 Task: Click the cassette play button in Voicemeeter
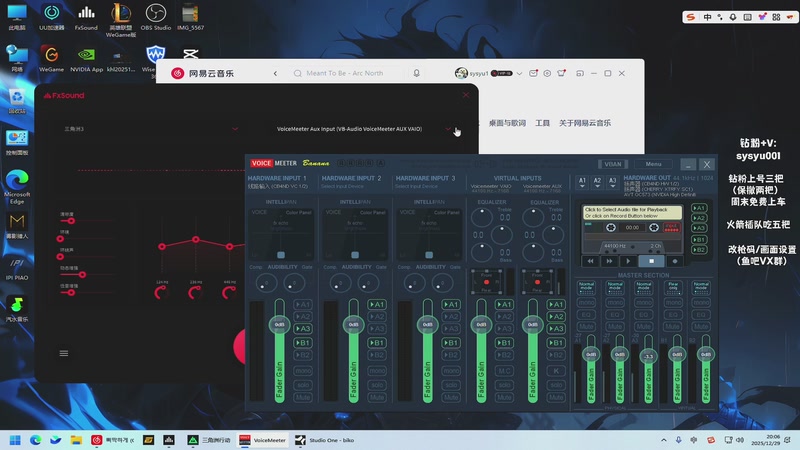pyautogui.click(x=628, y=261)
